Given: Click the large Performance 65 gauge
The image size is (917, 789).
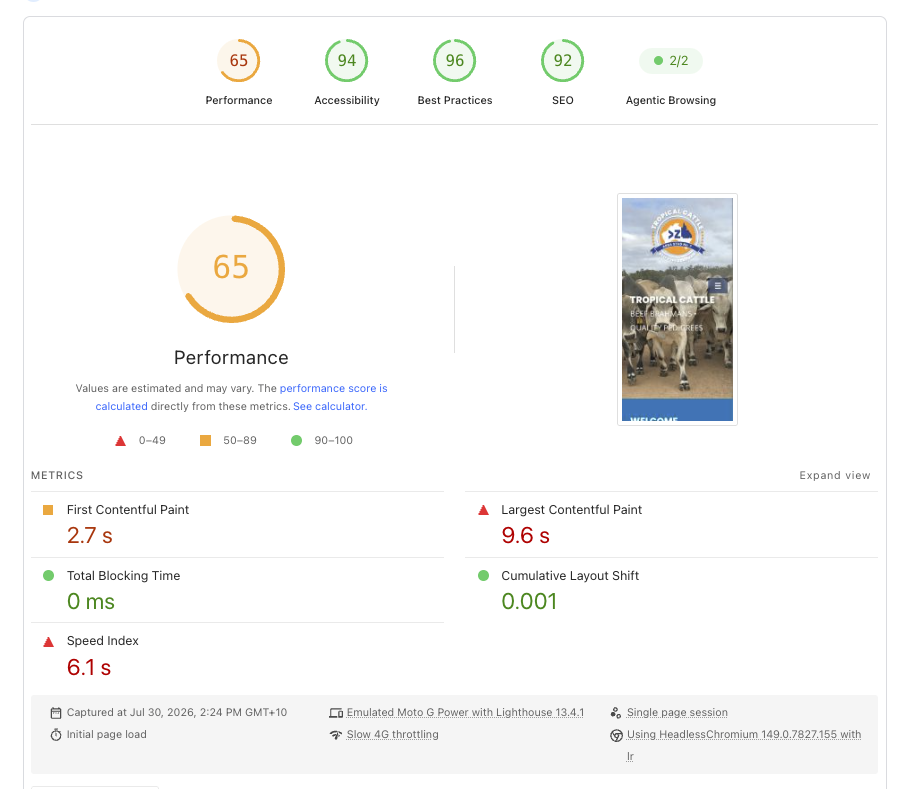Looking at the screenshot, I should point(231,269).
